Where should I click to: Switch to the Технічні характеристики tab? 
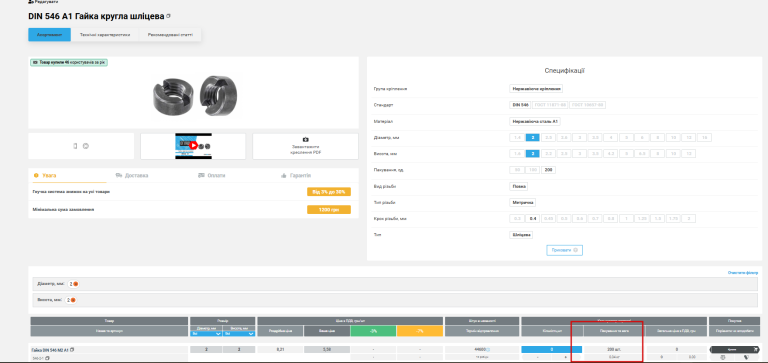click(x=105, y=35)
